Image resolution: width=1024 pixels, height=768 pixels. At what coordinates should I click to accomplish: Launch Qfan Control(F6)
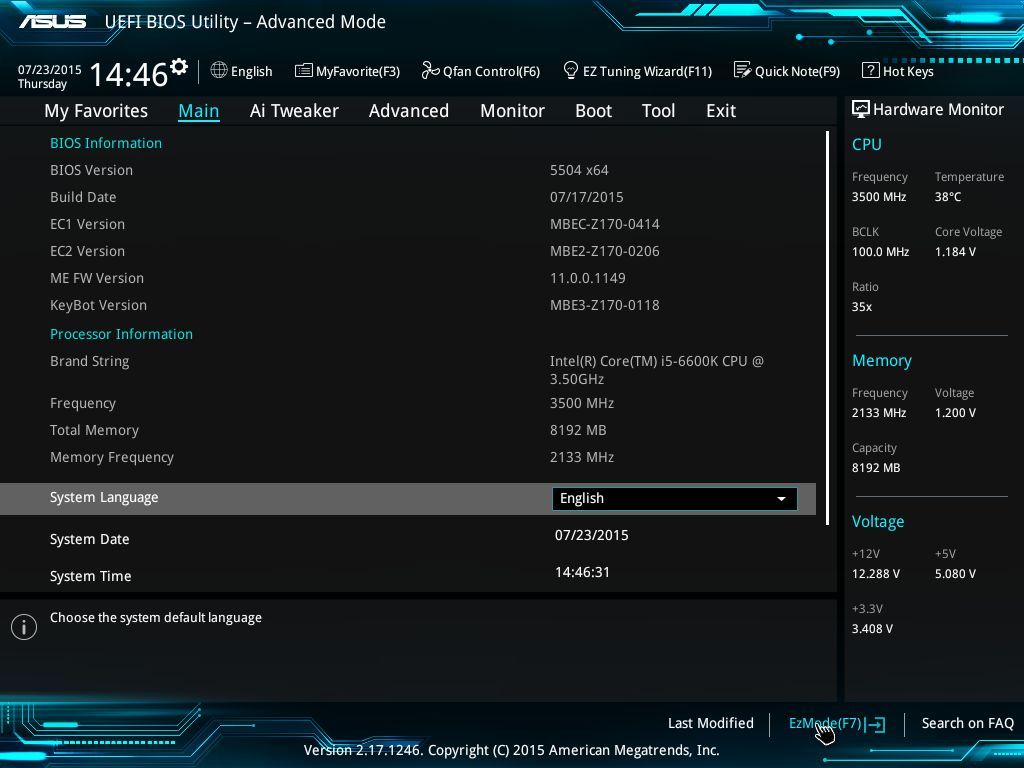click(481, 71)
